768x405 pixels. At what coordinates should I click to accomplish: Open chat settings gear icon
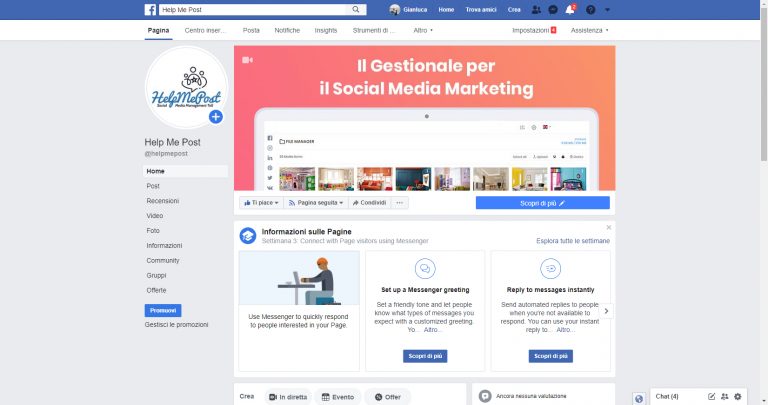point(738,397)
